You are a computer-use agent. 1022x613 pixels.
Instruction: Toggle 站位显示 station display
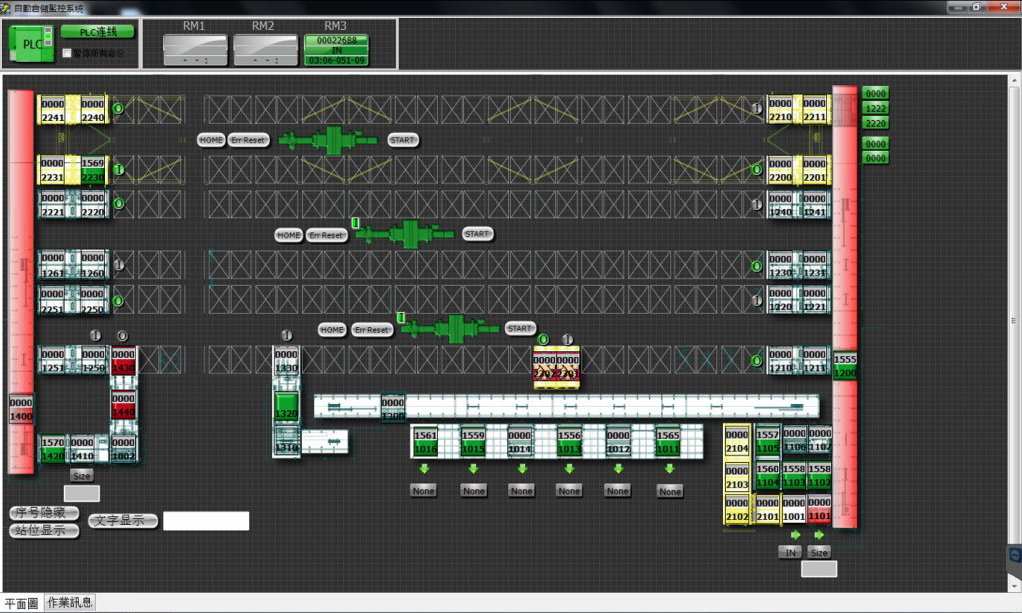click(44, 530)
